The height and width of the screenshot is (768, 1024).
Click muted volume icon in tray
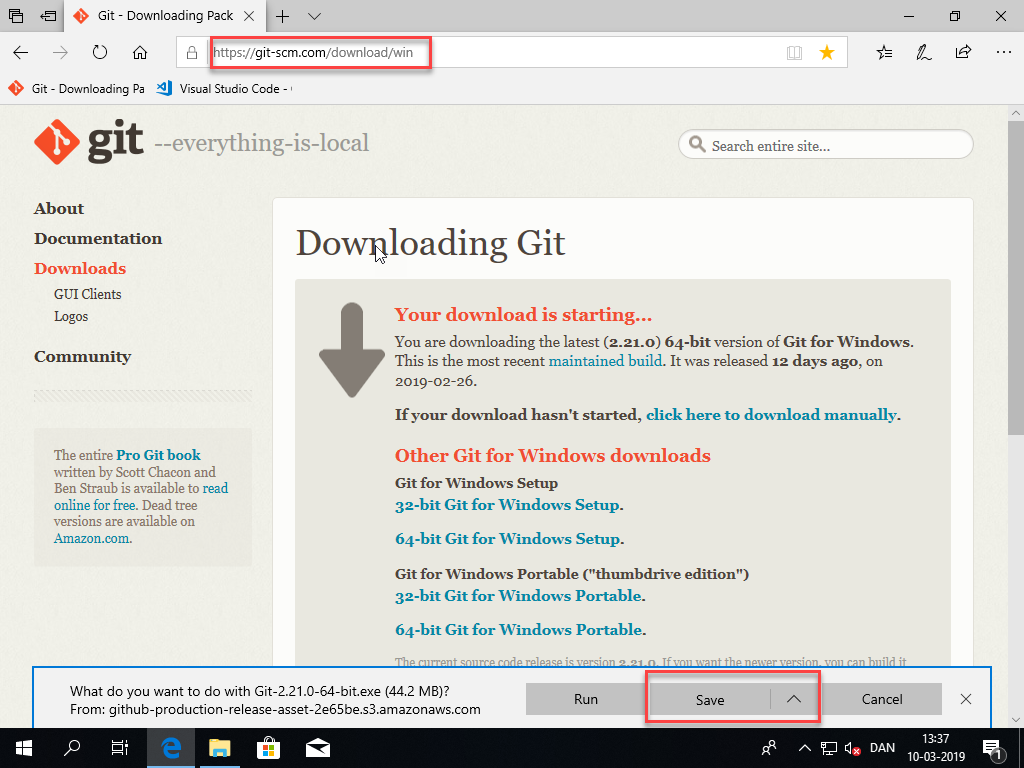853,748
